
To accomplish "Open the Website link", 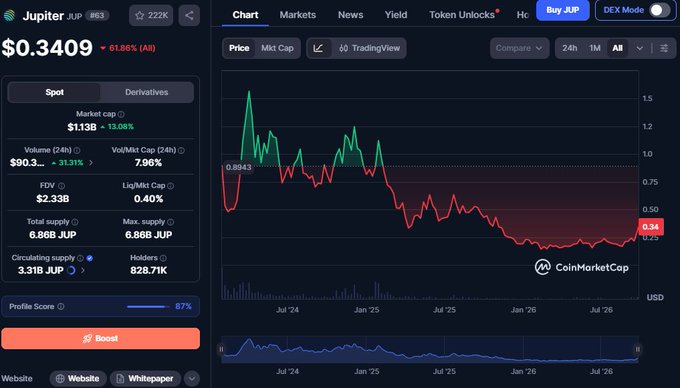I will coord(78,379).
